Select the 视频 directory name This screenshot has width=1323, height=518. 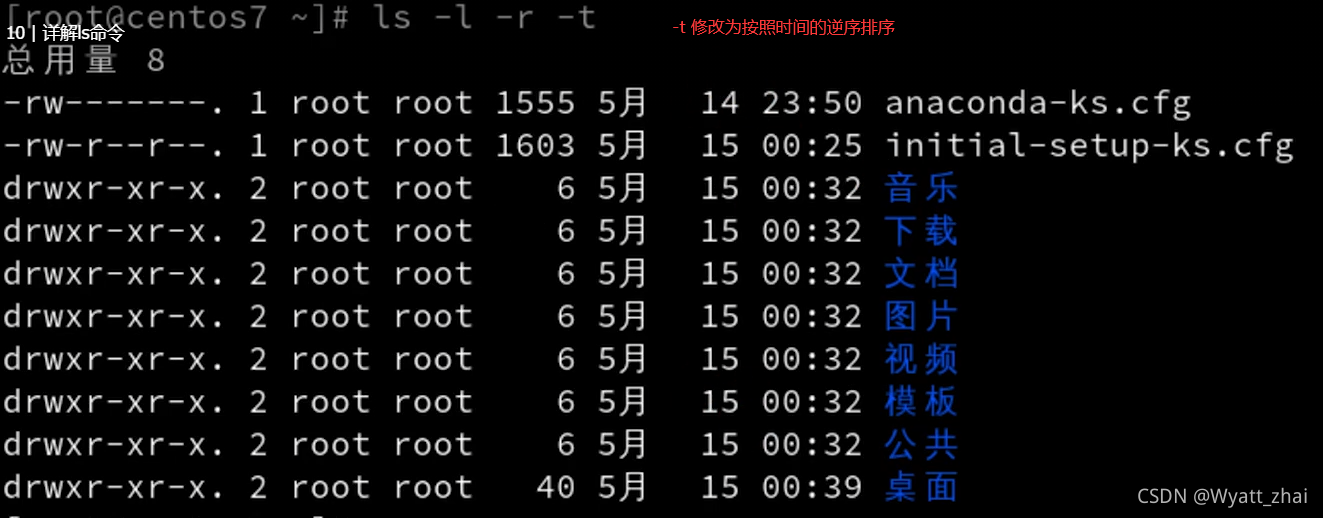coord(921,360)
